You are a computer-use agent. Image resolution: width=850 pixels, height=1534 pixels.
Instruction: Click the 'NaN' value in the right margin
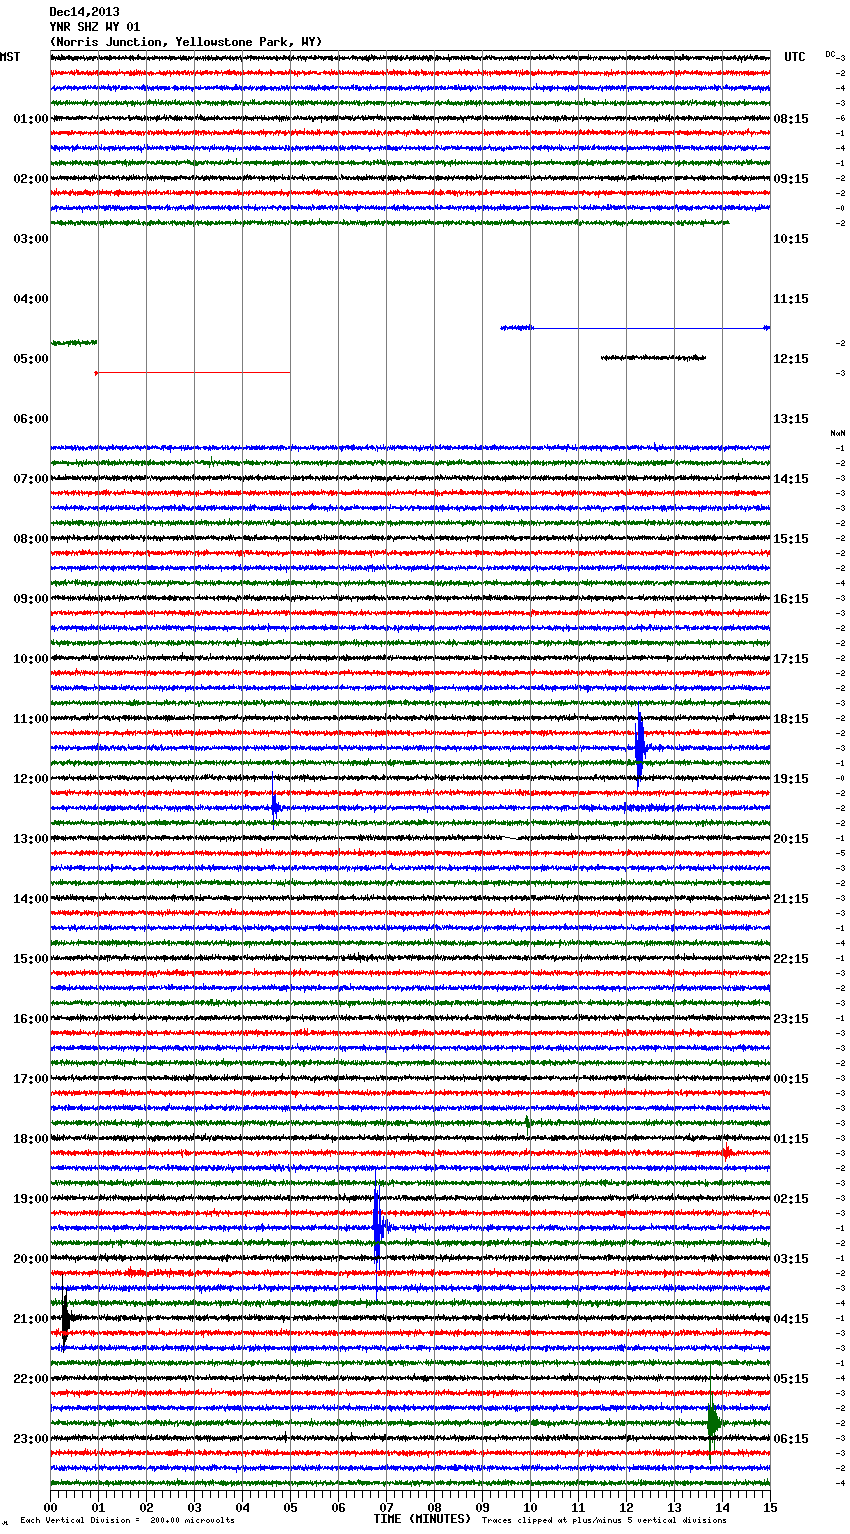coord(838,433)
